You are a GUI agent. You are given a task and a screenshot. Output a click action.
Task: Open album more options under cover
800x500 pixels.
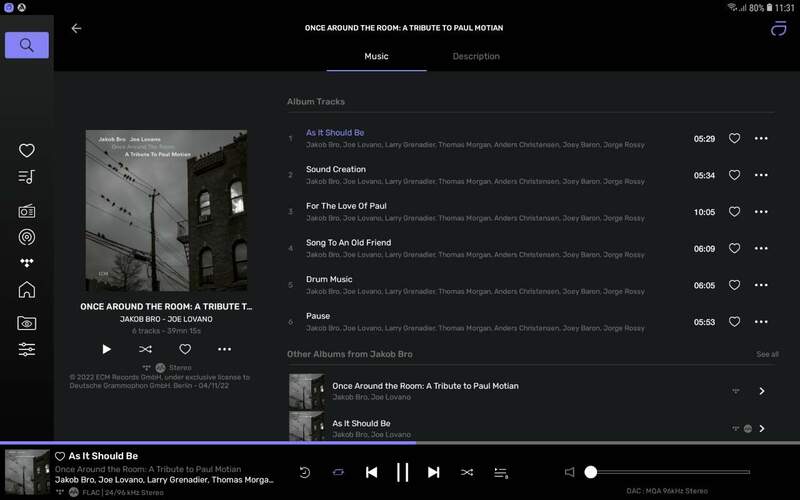coord(224,349)
